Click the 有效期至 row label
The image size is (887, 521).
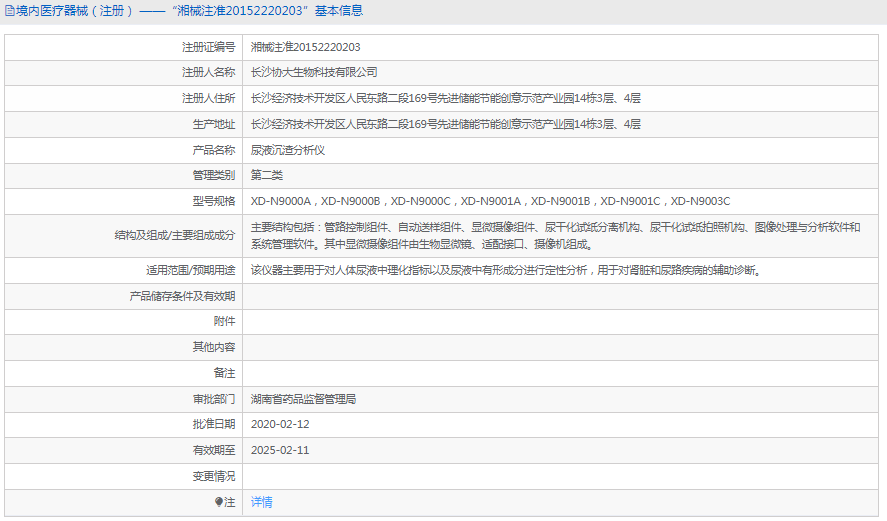(214, 450)
